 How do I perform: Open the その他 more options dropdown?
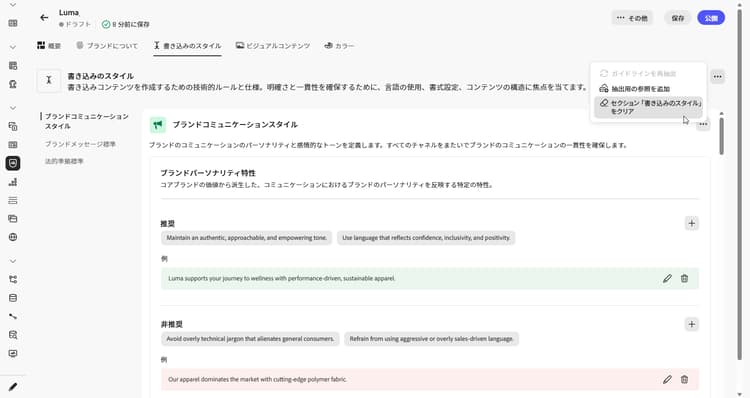[x=632, y=18]
